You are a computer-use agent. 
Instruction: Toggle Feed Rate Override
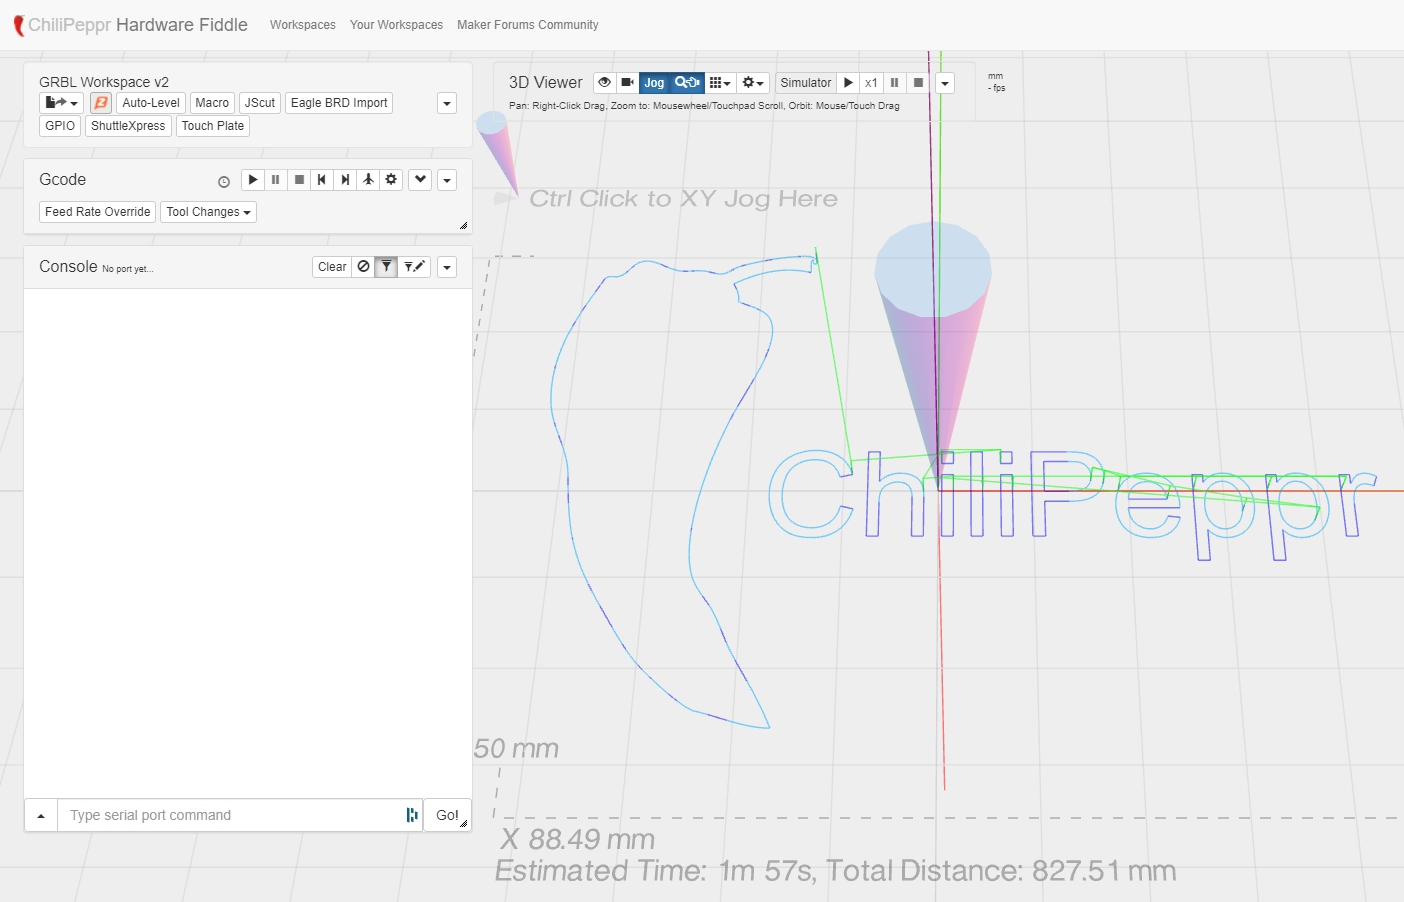[x=98, y=212]
